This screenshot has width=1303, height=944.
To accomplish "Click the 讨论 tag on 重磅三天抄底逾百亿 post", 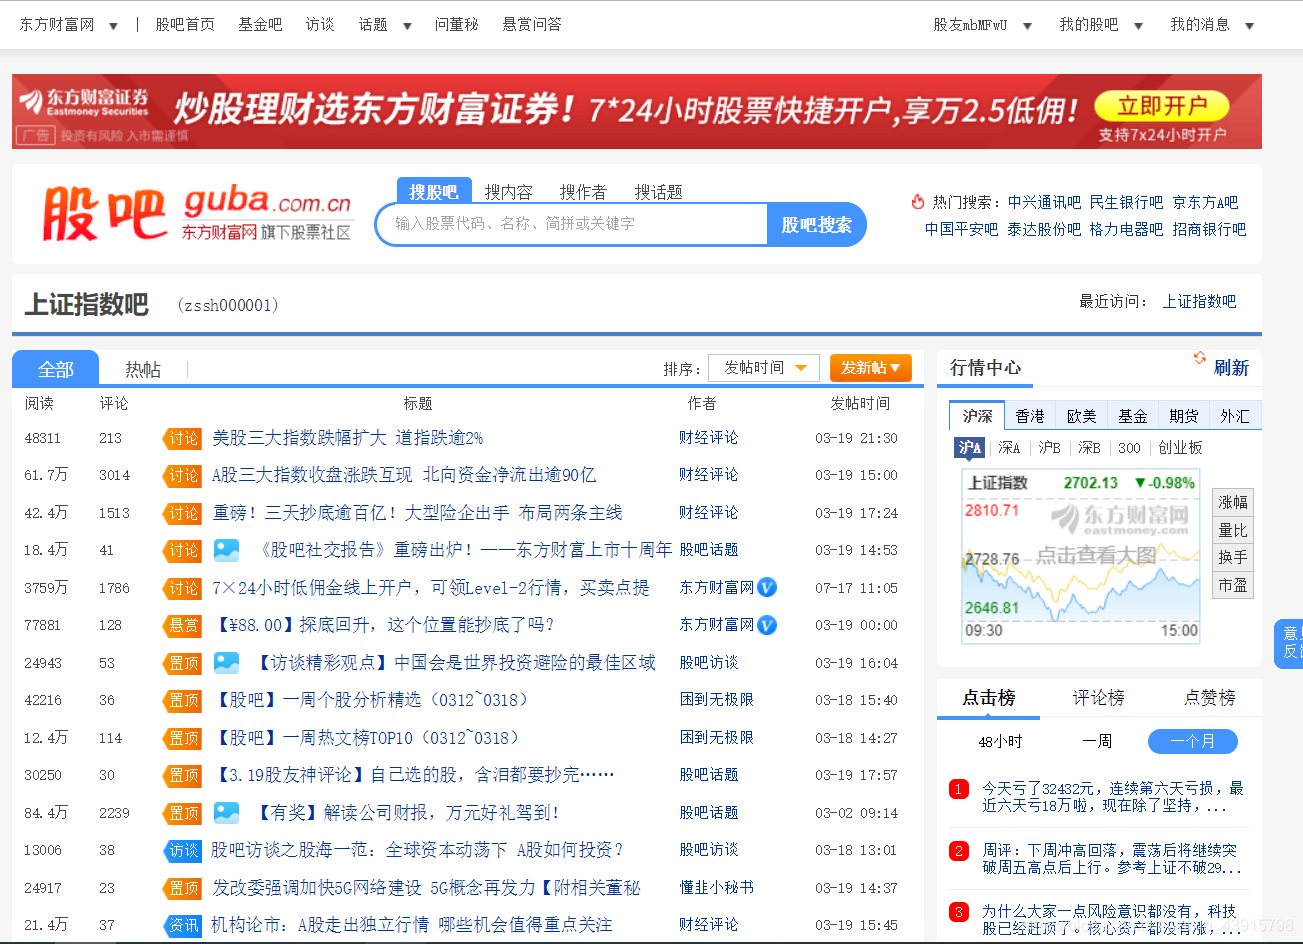I will pyautogui.click(x=182, y=513).
